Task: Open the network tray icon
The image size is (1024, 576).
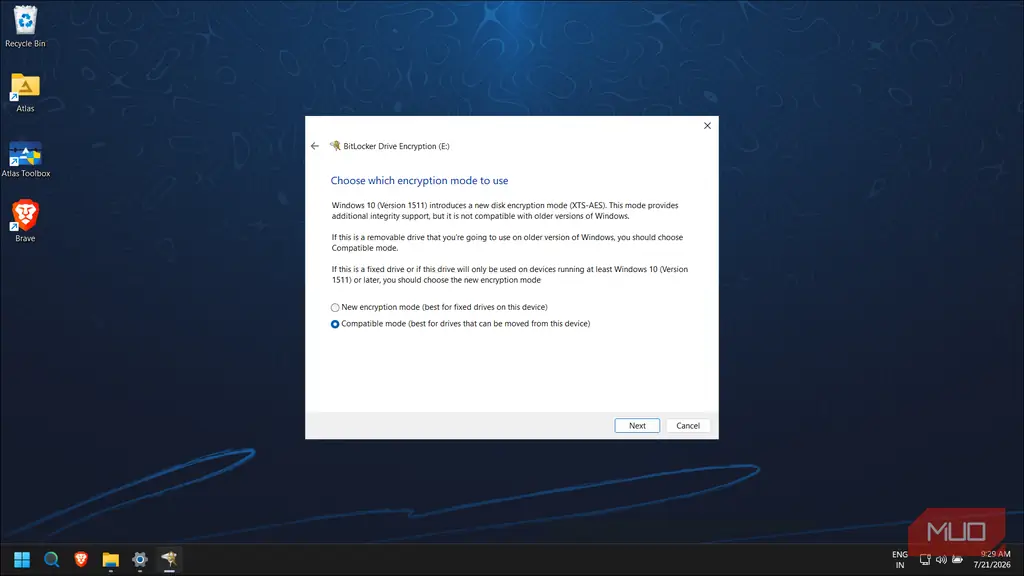Action: (925, 560)
